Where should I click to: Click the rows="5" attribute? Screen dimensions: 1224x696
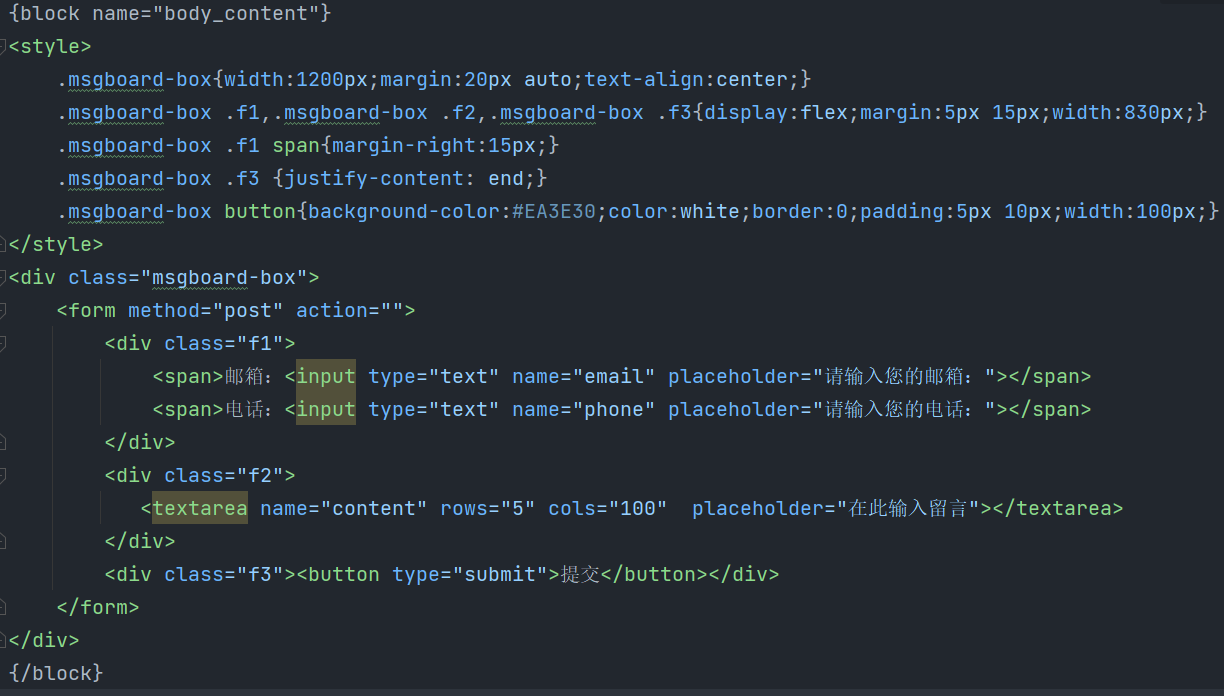pyautogui.click(x=488, y=508)
